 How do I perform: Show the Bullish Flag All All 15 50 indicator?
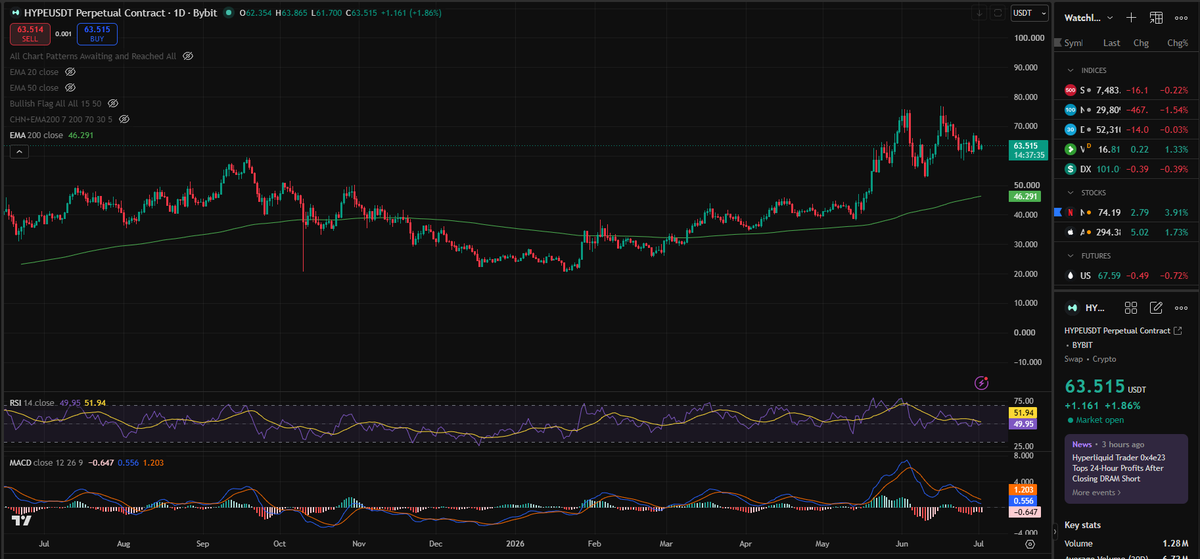point(113,103)
